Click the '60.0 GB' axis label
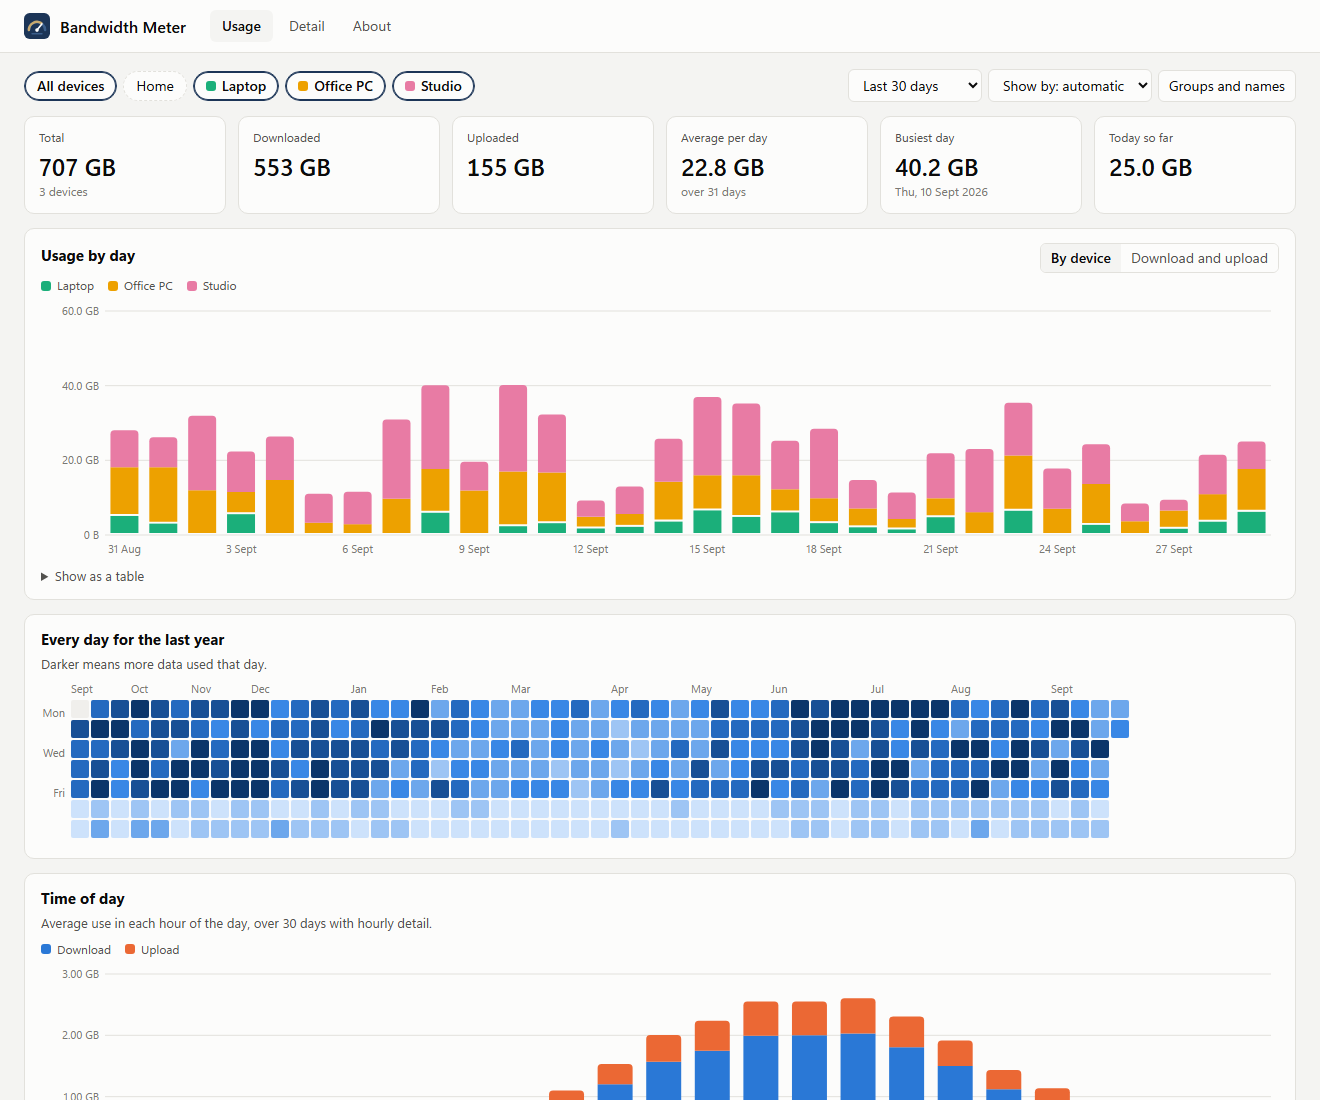 tap(80, 311)
